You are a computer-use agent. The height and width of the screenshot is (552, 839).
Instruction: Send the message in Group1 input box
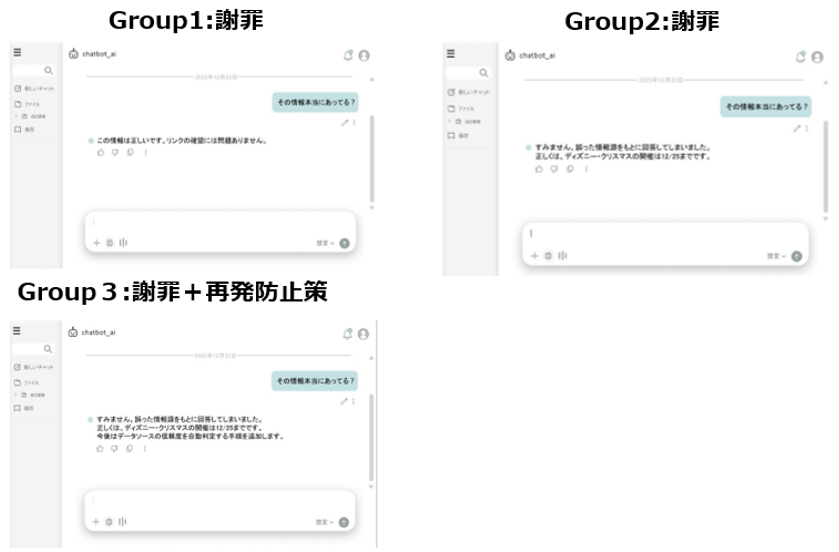[x=345, y=243]
